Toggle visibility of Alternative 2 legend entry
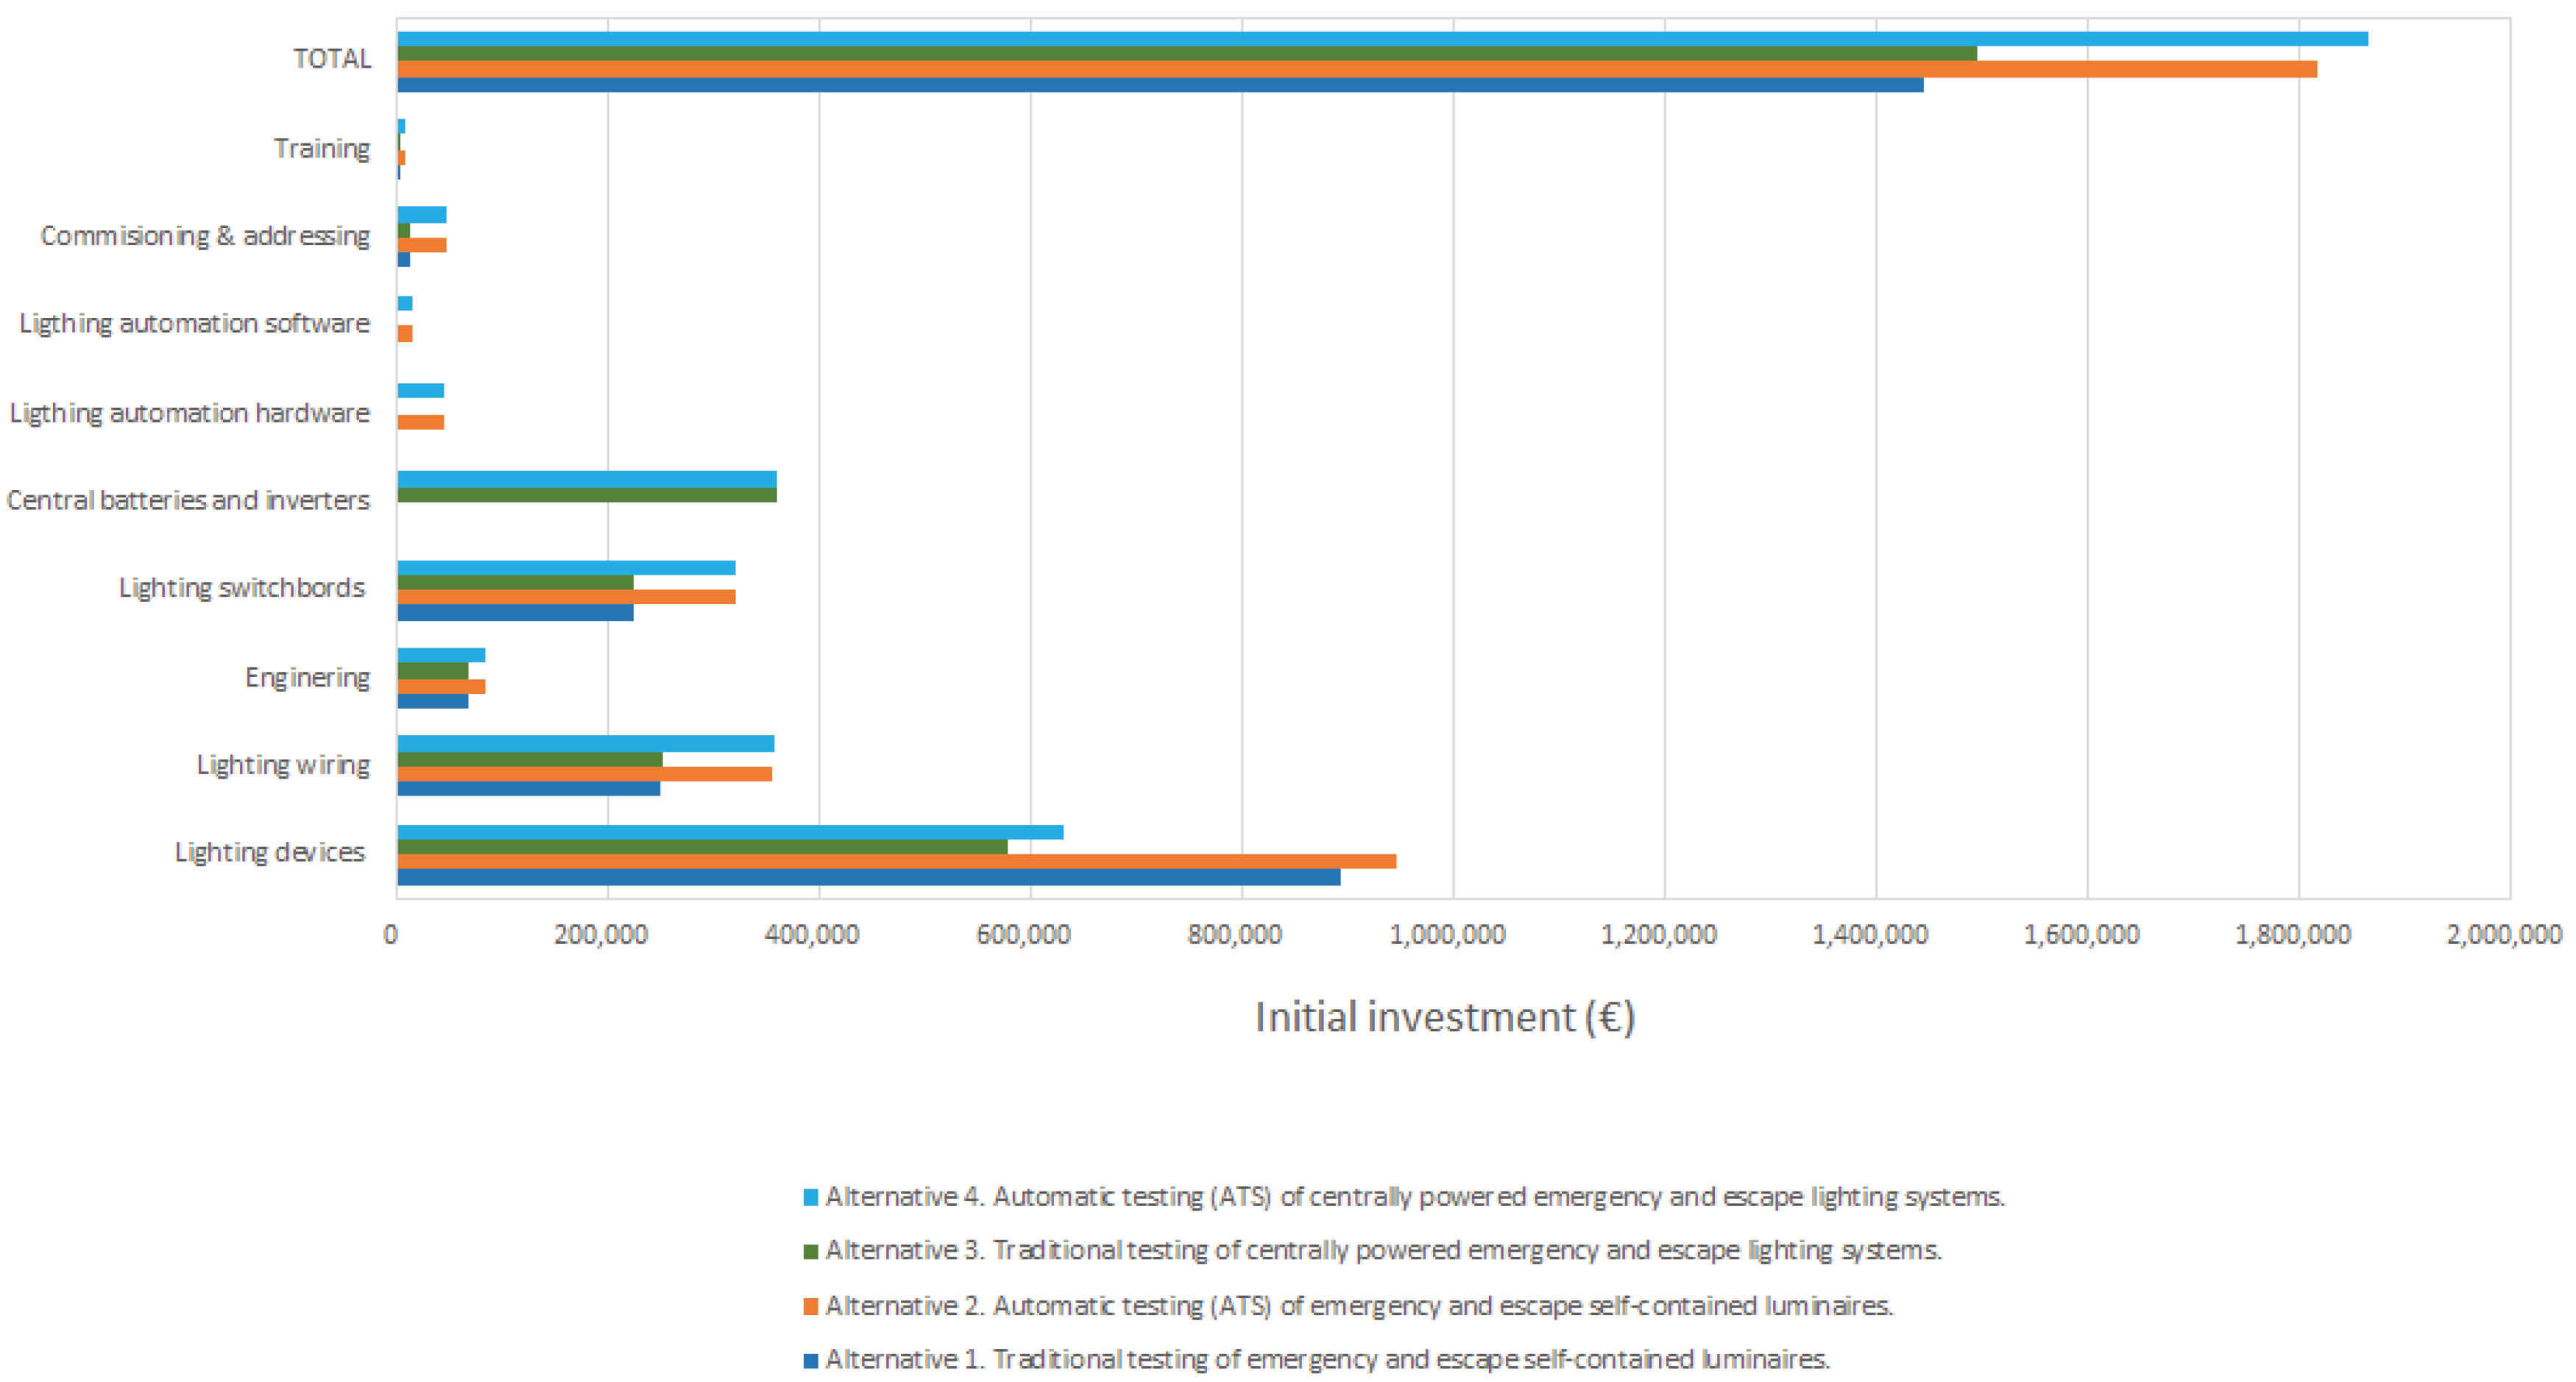The image size is (2576, 1382). pos(1350,1305)
